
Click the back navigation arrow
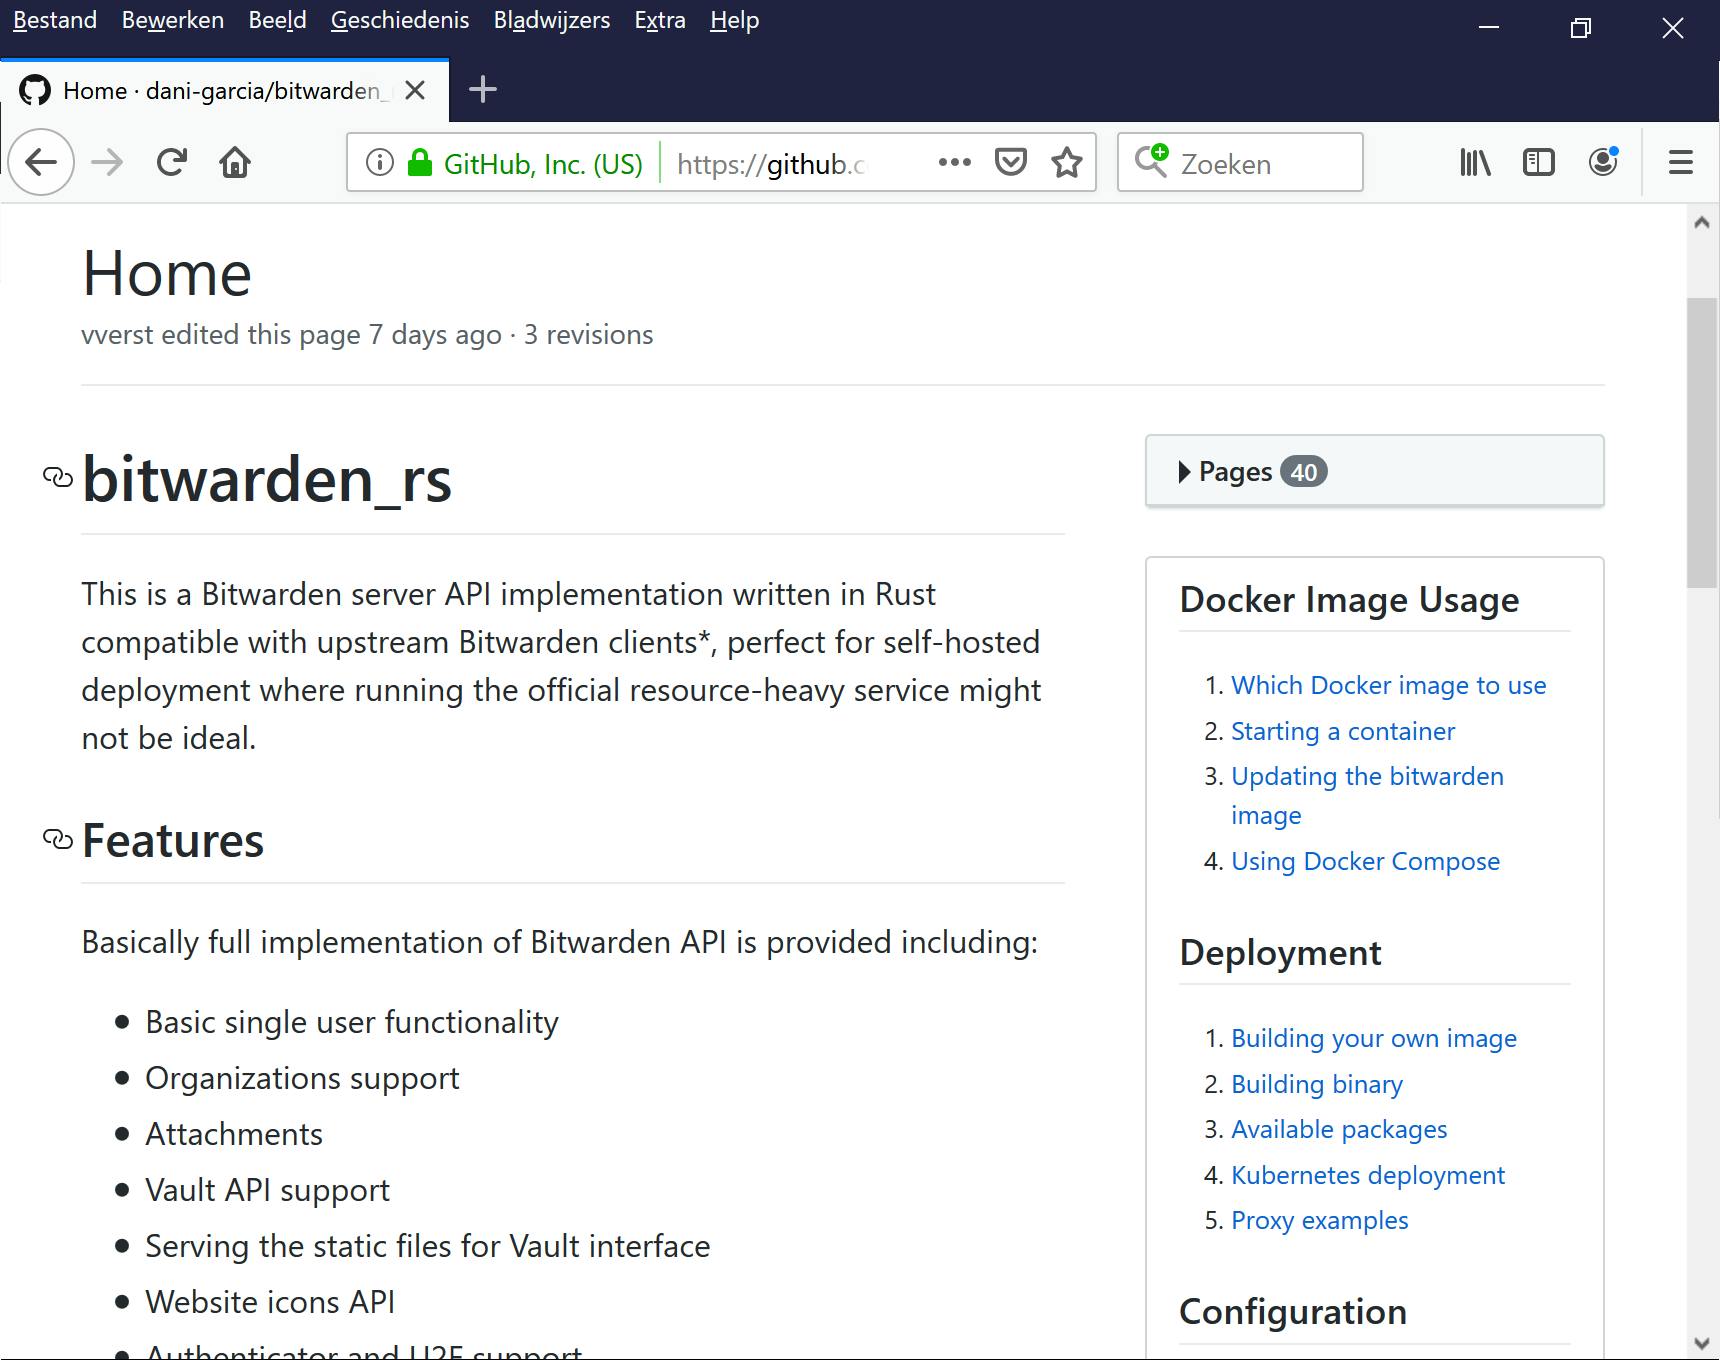click(x=41, y=162)
